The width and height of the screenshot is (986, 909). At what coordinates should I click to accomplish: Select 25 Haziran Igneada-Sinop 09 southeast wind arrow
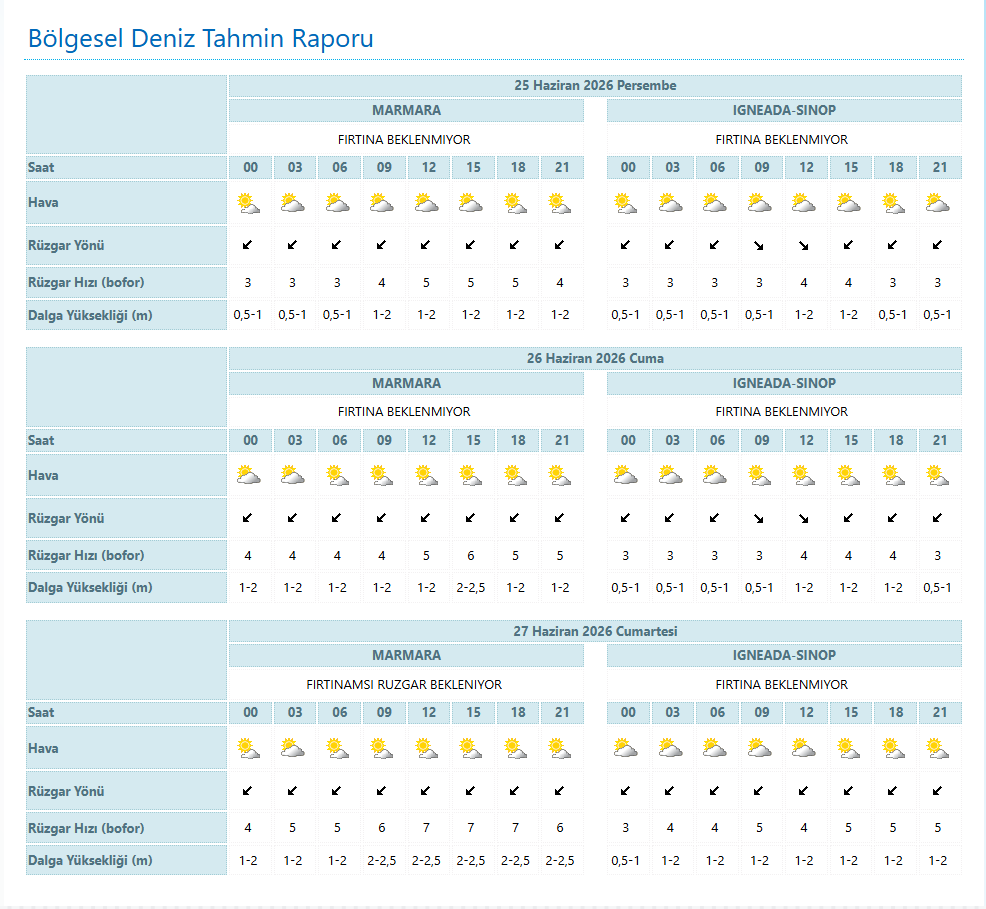point(759,245)
